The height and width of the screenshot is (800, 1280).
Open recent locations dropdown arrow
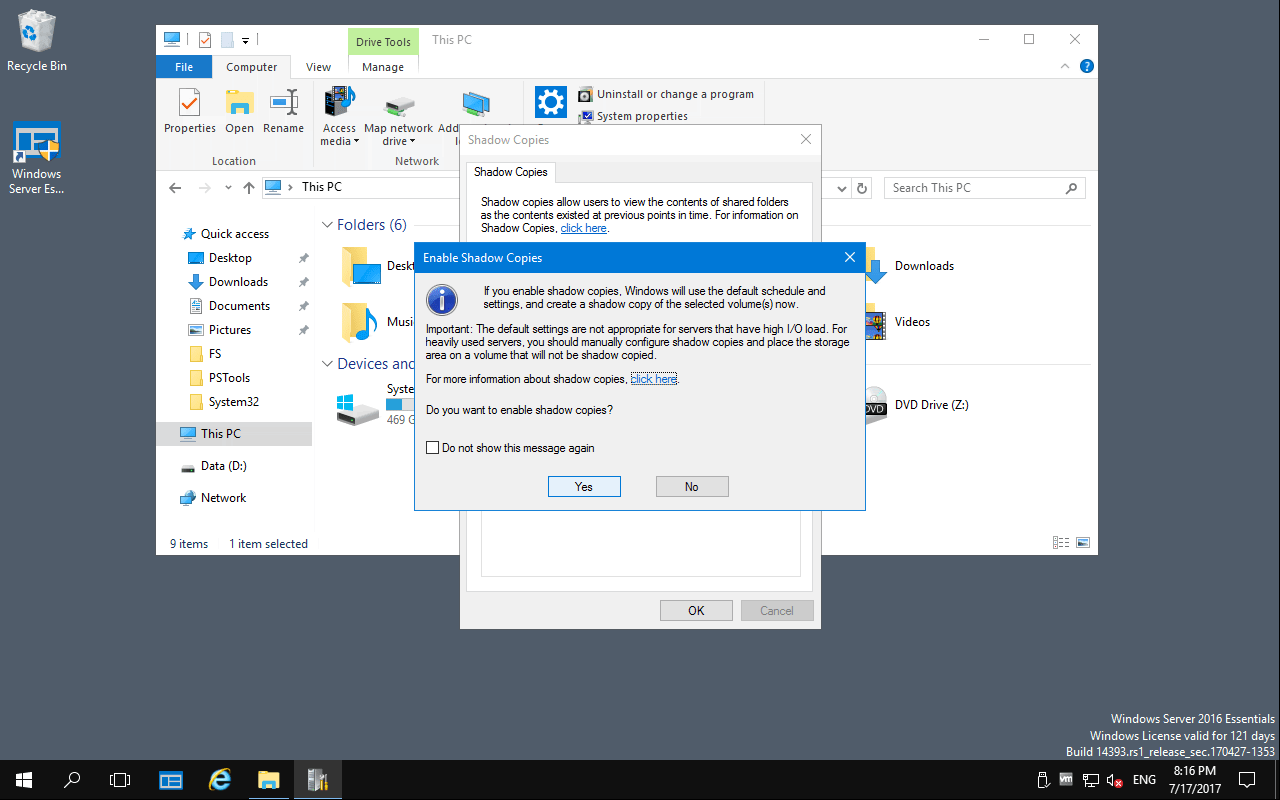(x=228, y=188)
